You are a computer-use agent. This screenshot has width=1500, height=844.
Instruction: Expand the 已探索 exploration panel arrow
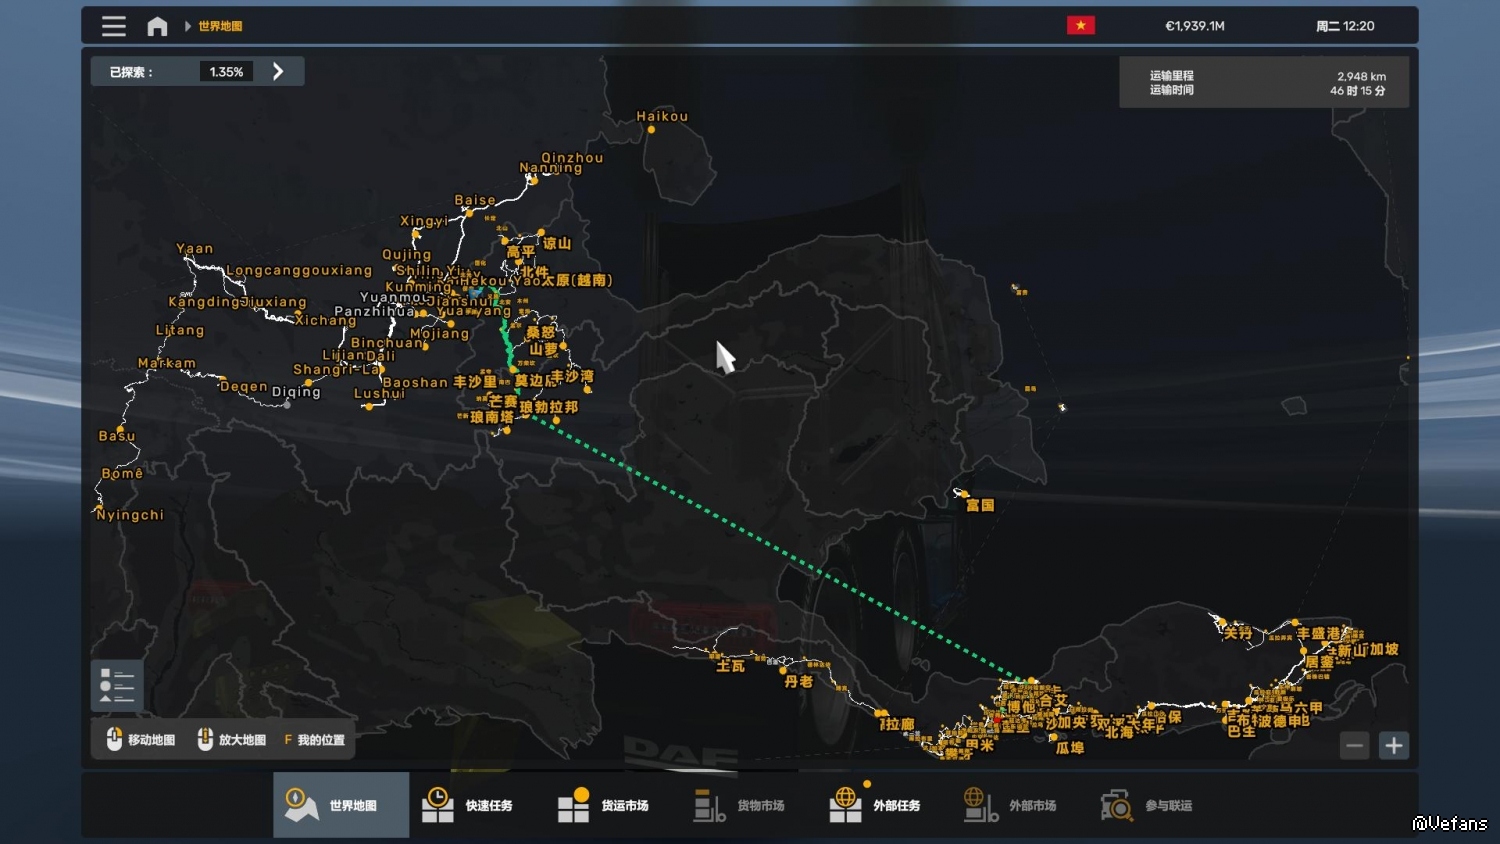278,71
